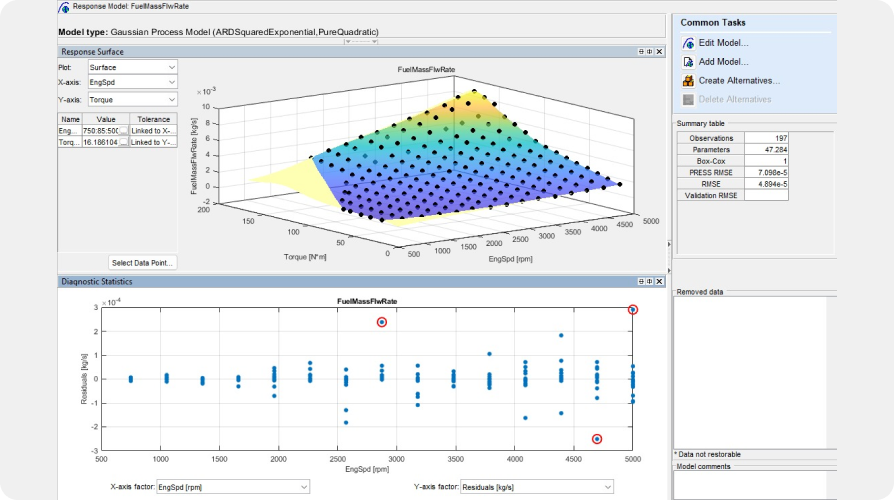Image resolution: width=894 pixels, height=500 pixels.
Task: Click the Create Alternatives icon
Action: [x=688, y=81]
